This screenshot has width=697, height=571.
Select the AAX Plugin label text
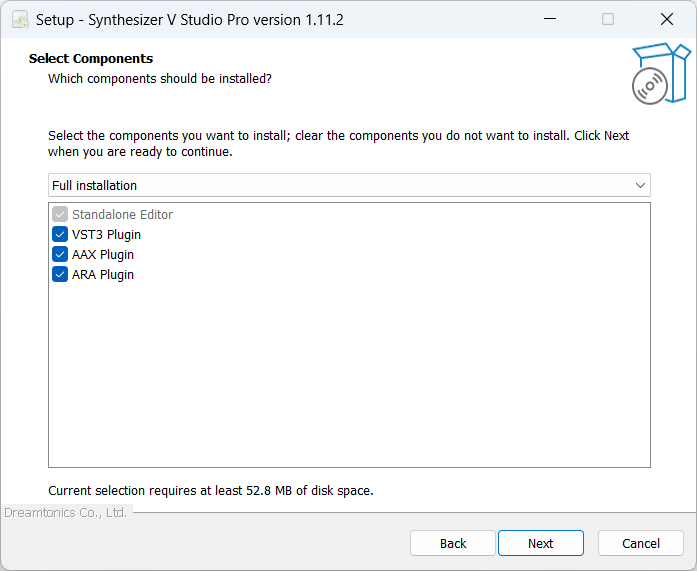[x=103, y=255]
